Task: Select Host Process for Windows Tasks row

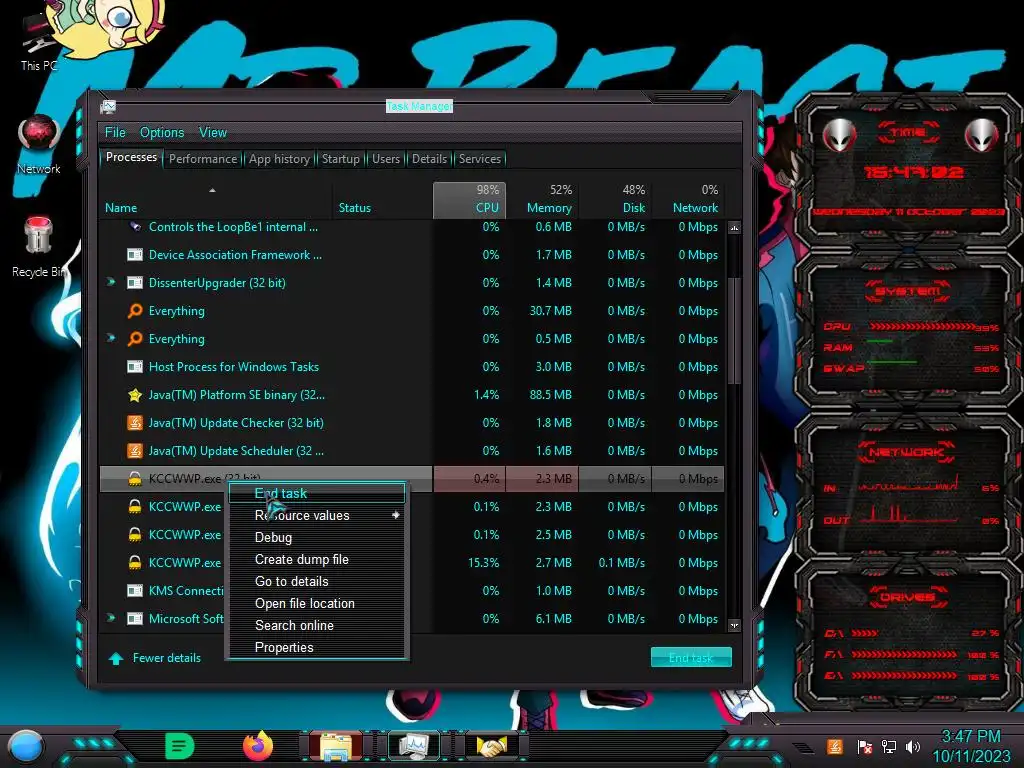Action: coord(412,366)
